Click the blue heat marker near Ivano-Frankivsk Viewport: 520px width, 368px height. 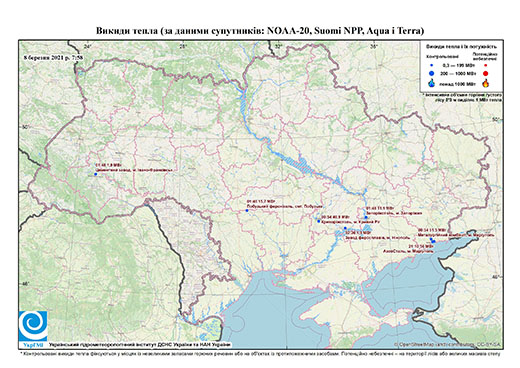96,174
